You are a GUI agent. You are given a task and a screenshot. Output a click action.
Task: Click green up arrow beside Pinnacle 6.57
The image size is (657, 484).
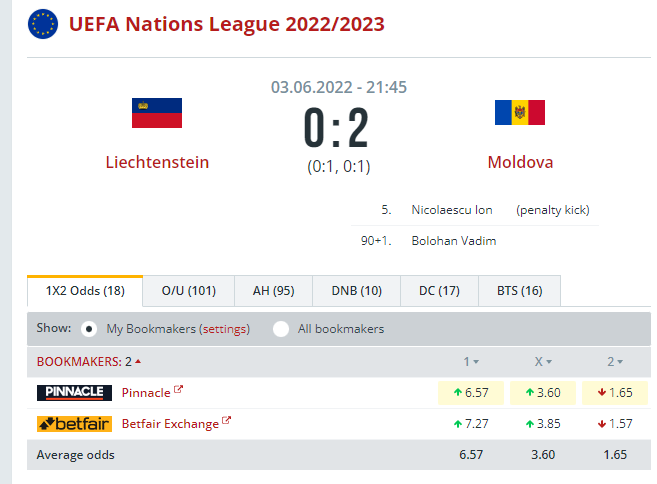click(458, 393)
